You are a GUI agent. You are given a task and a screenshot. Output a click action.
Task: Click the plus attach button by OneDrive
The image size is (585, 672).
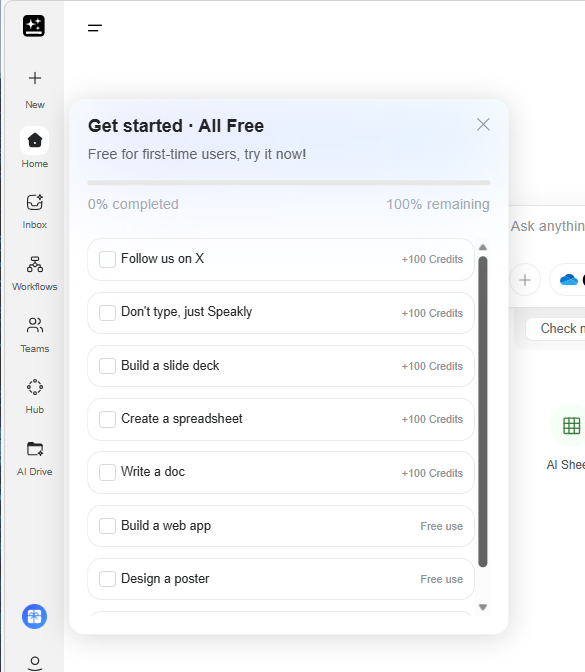525,280
